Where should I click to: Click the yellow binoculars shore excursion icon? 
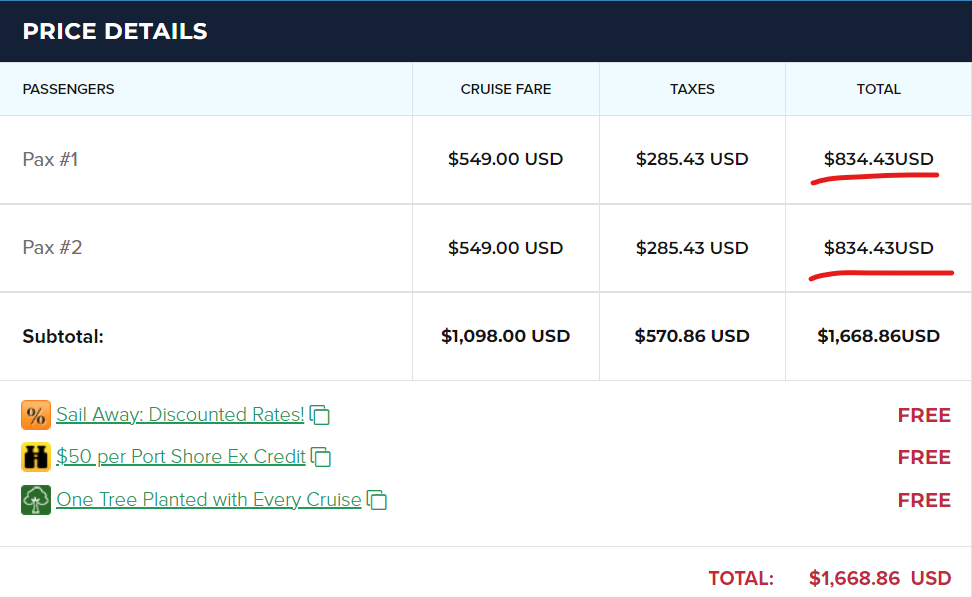[36, 457]
